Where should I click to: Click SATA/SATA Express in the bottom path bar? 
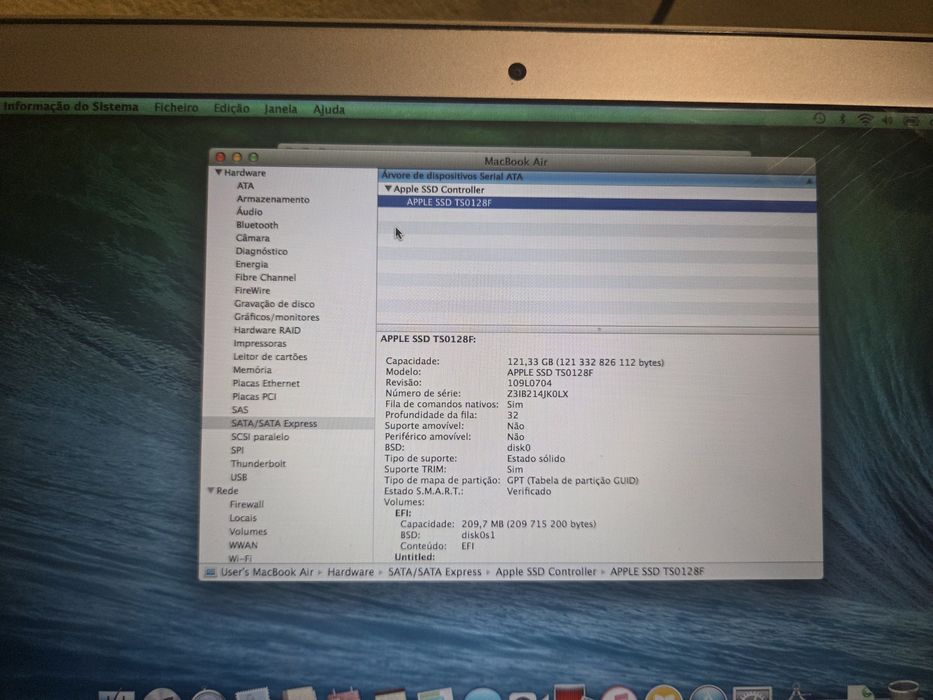point(434,572)
